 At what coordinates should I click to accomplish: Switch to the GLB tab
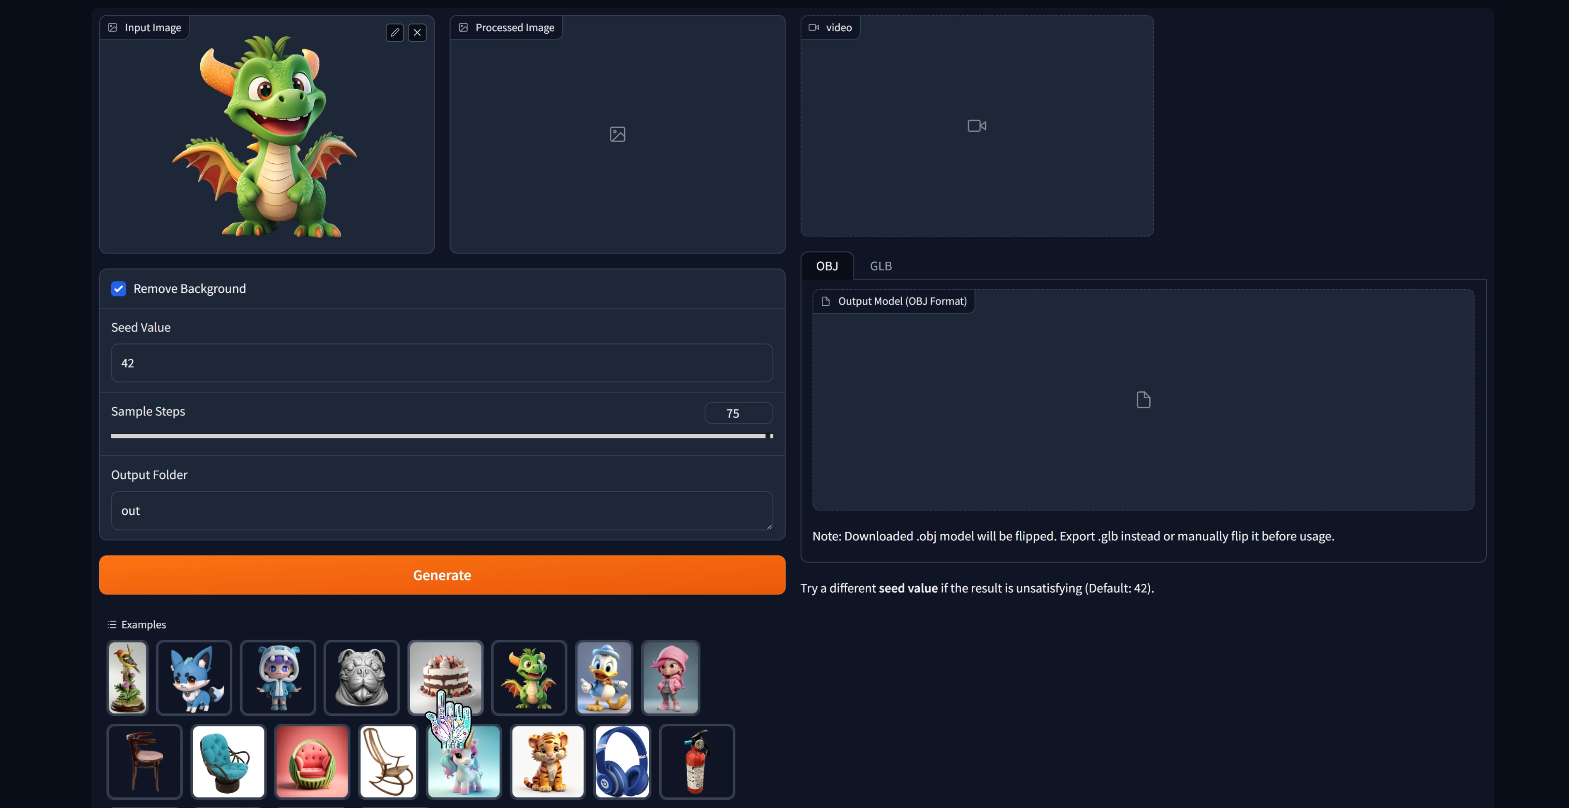[881, 266]
